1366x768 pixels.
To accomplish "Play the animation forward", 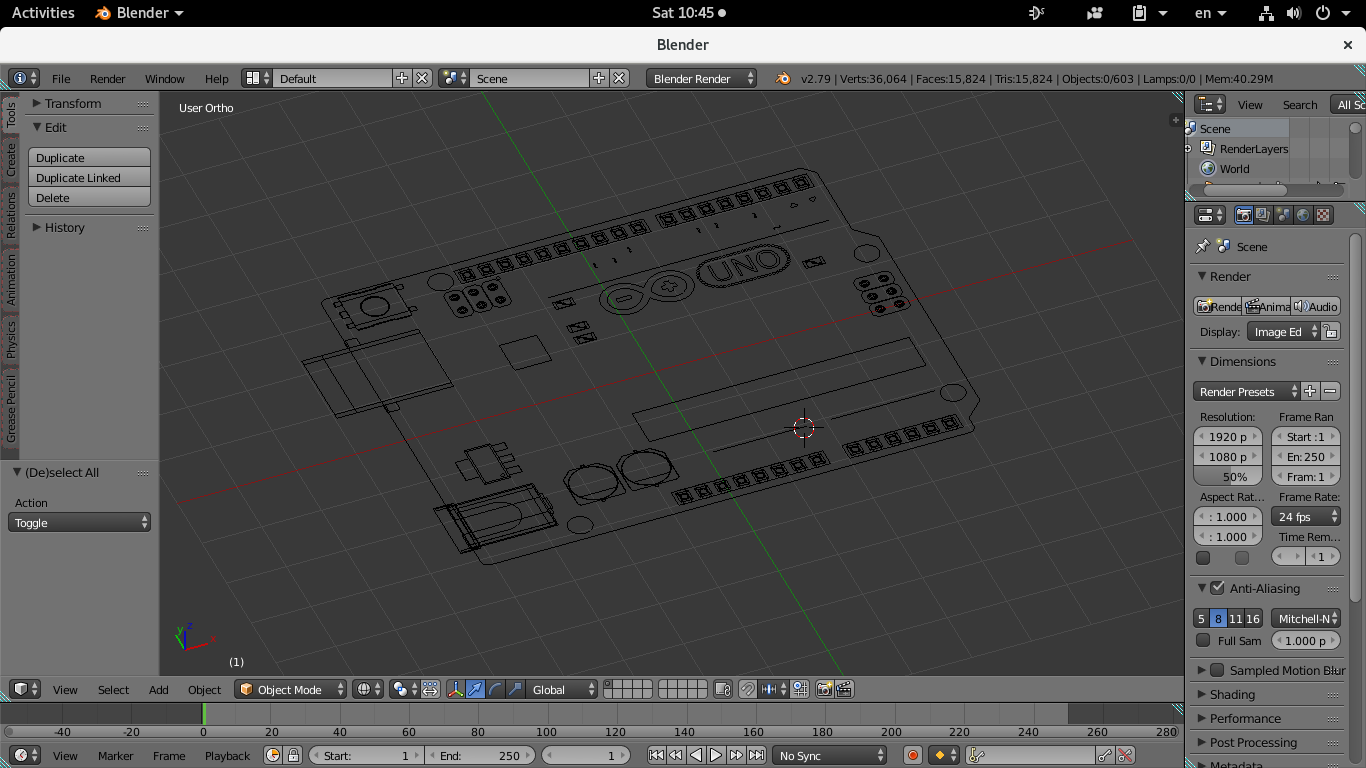I will click(716, 755).
